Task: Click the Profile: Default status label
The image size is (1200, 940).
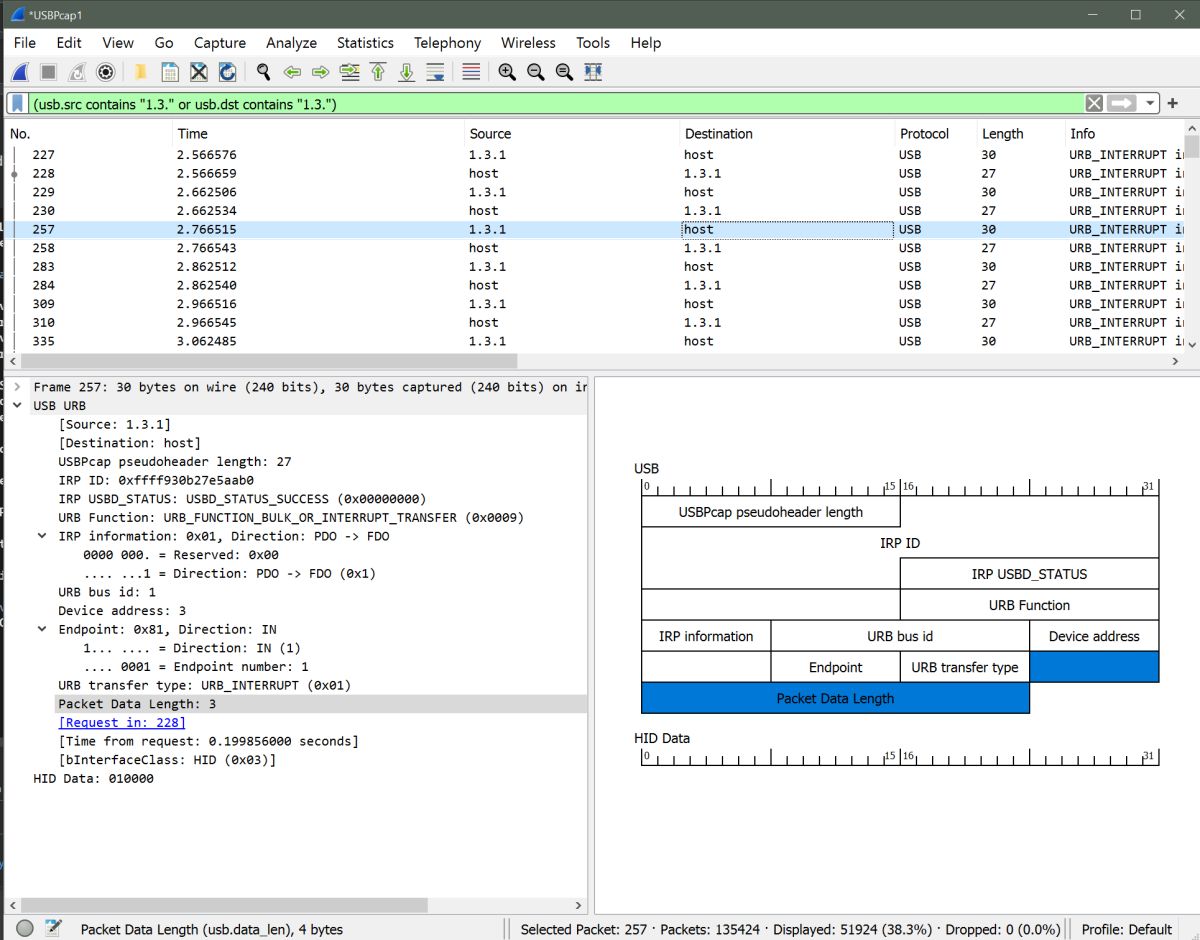Action: point(1127,929)
